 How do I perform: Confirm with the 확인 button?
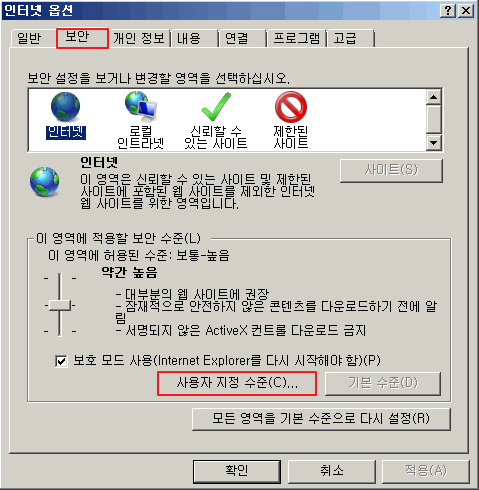(x=237, y=471)
